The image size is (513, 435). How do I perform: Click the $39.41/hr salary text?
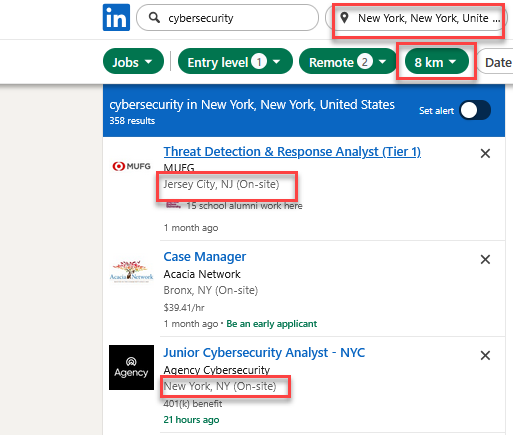(184, 307)
